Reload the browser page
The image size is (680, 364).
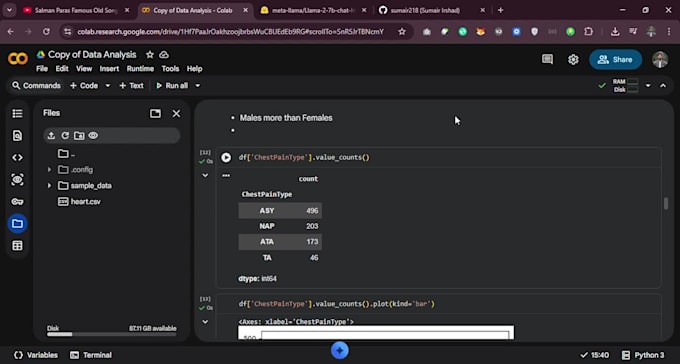(46, 31)
